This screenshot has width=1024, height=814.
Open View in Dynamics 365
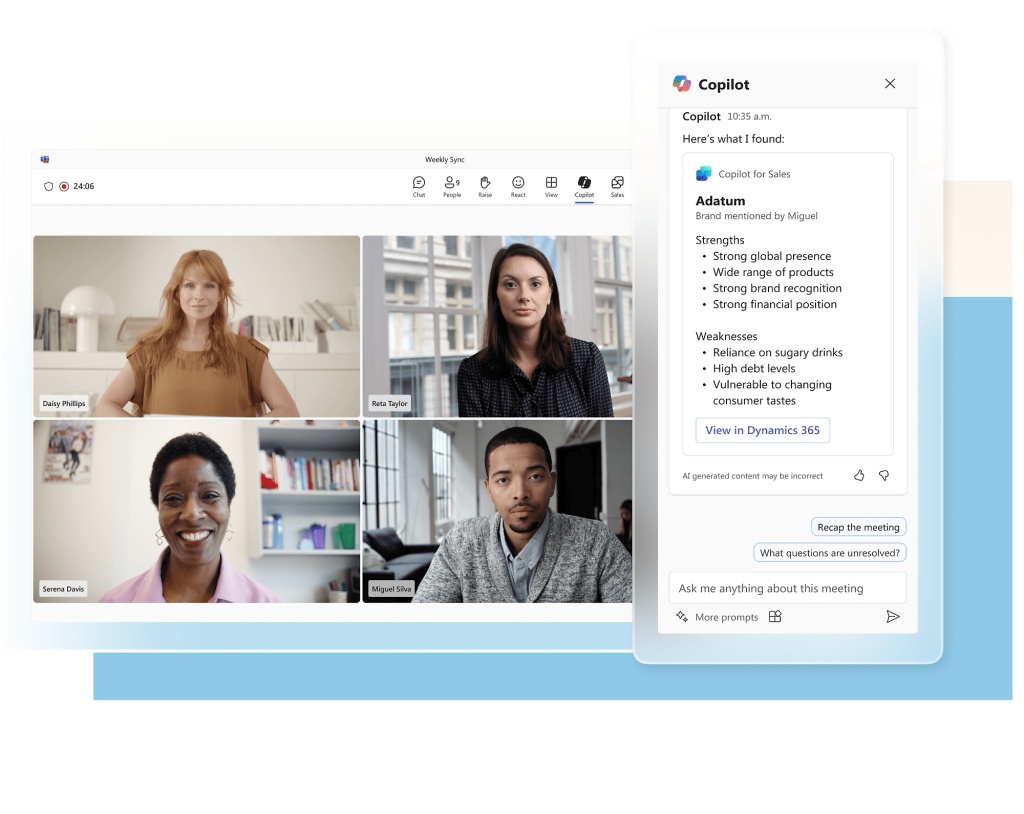pos(762,431)
